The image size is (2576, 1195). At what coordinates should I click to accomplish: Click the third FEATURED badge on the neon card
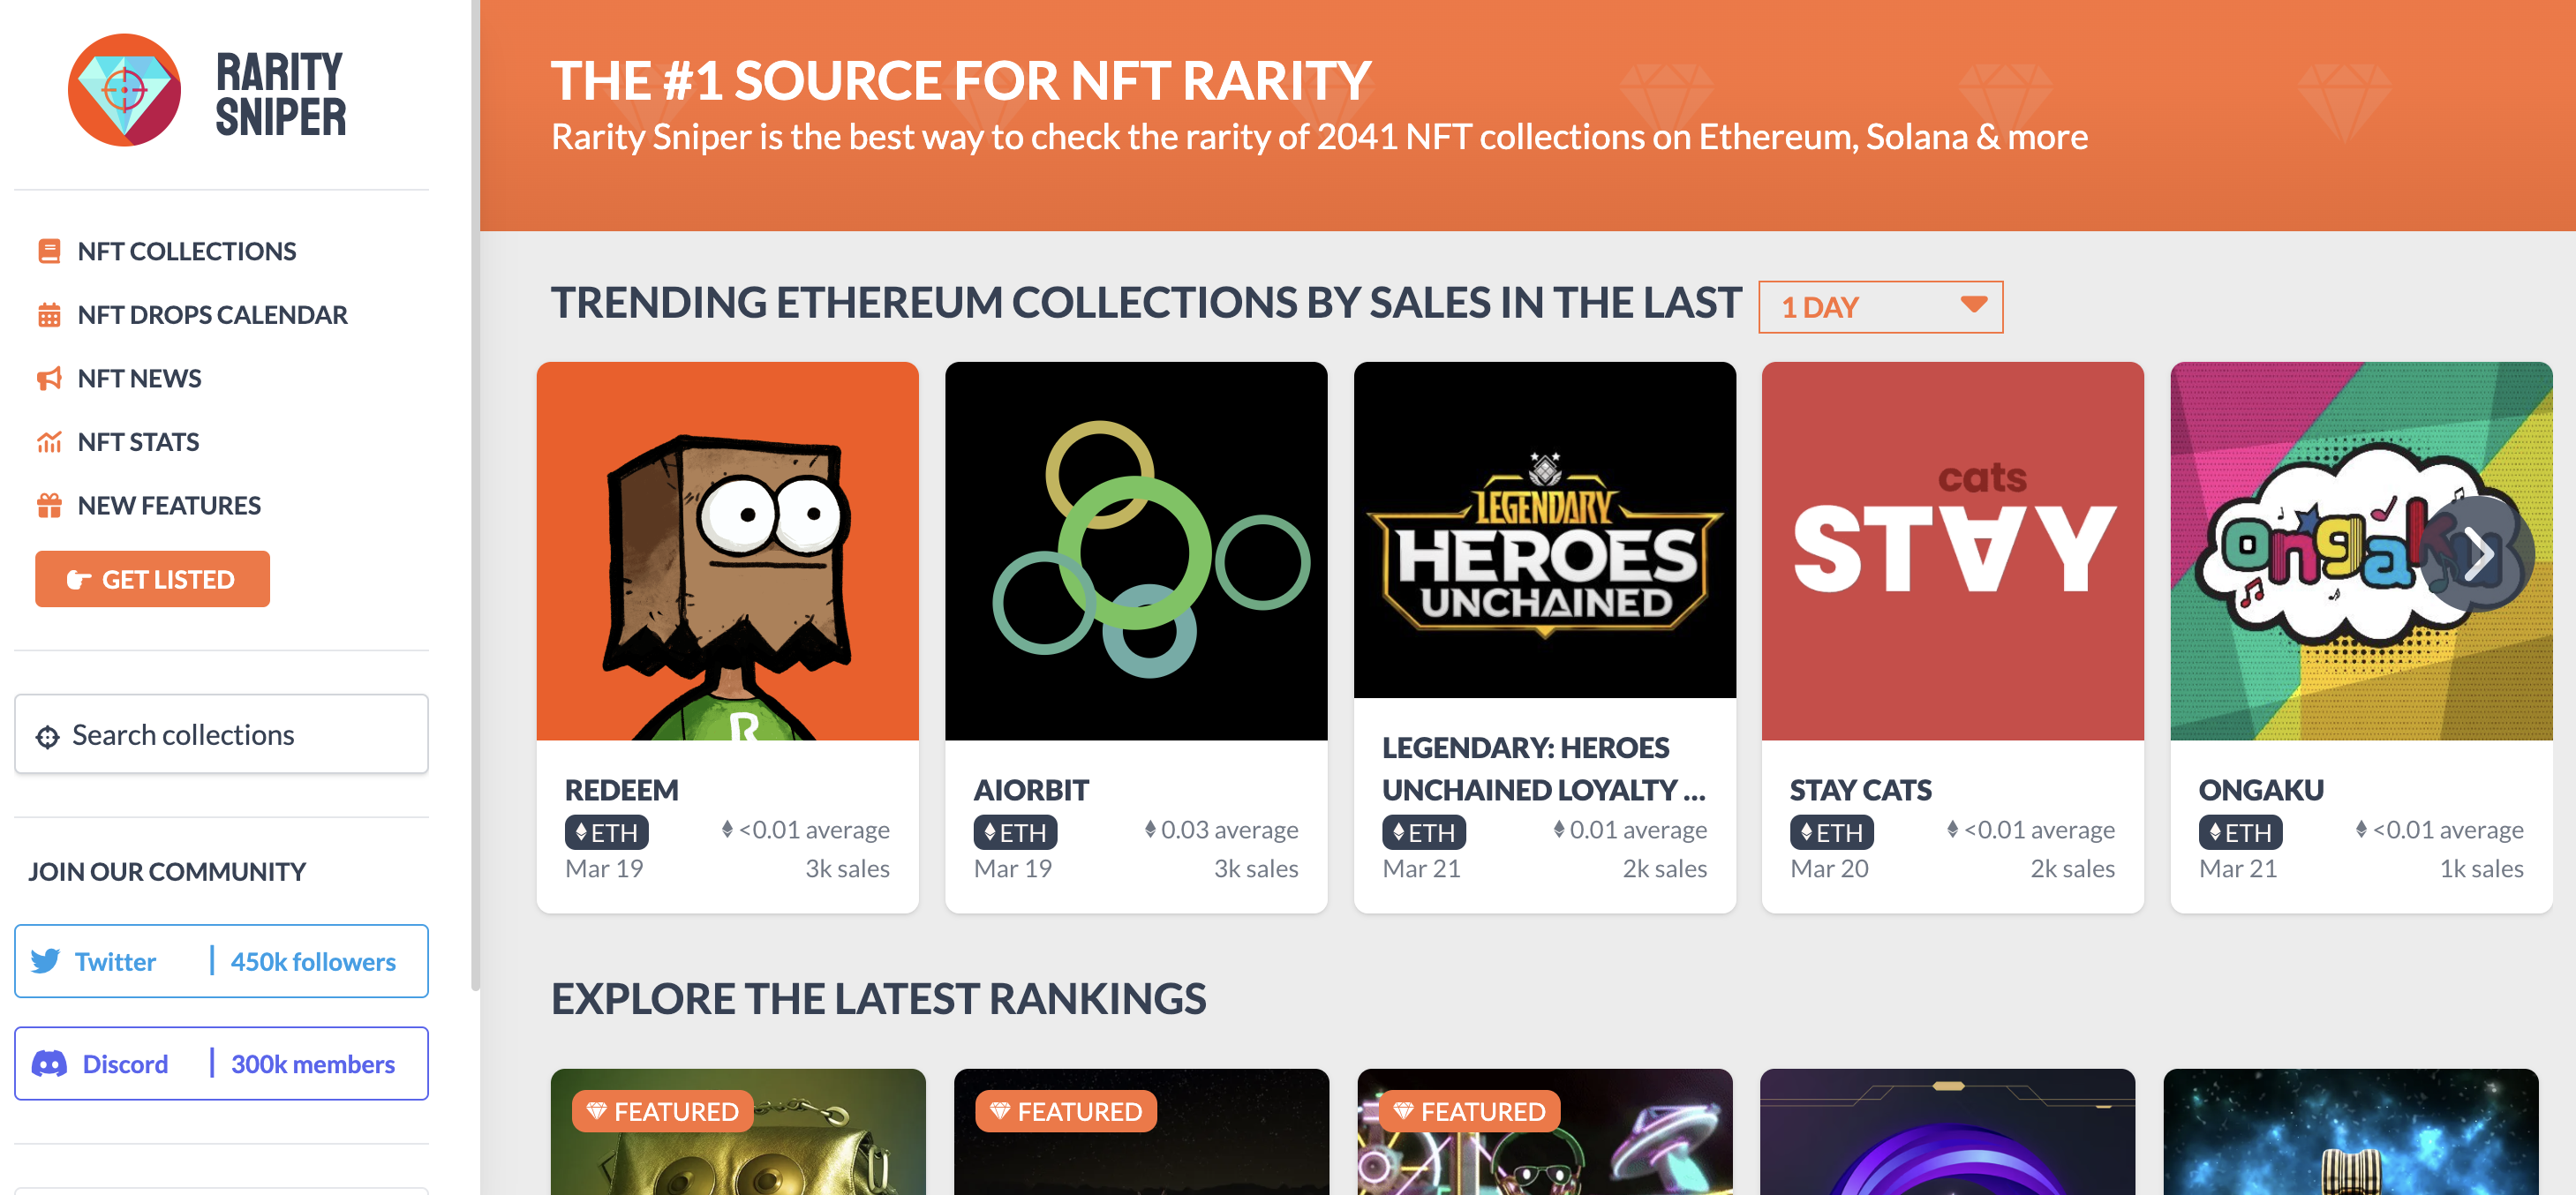coord(1470,1111)
